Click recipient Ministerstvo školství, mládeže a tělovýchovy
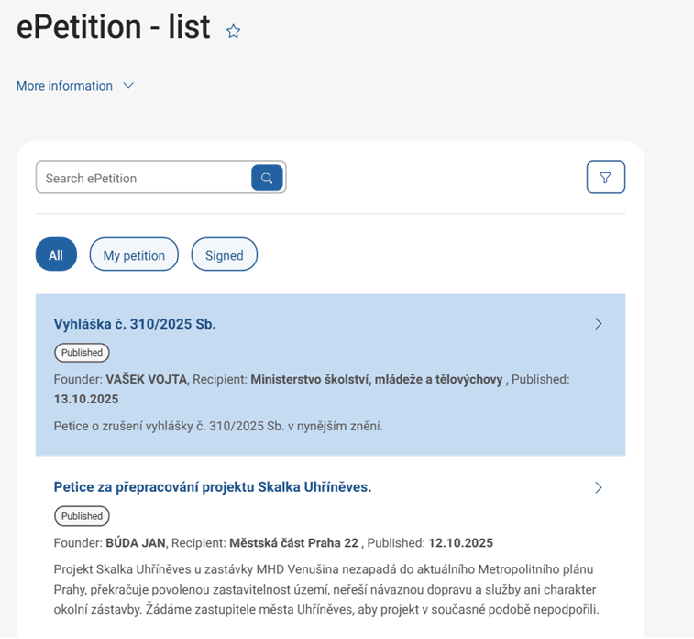Viewport: 694px width, 639px height. [376, 380]
